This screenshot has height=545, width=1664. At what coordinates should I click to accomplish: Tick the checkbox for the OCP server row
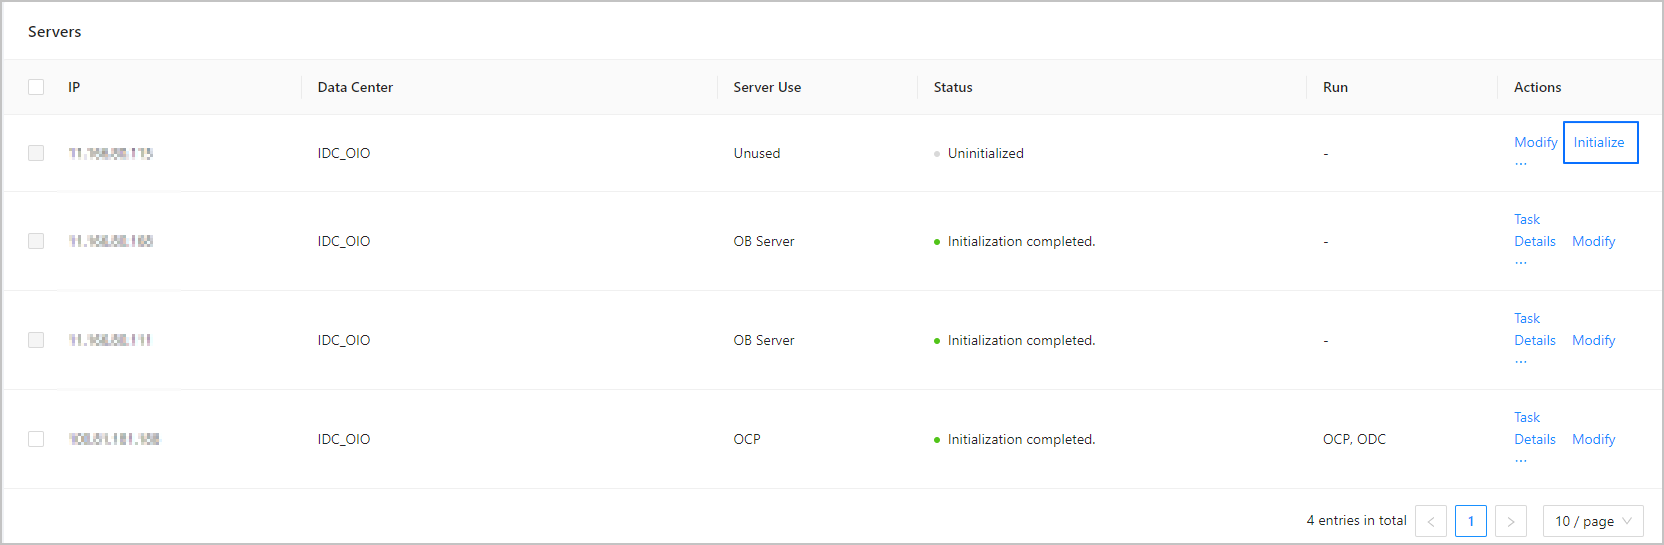point(36,439)
